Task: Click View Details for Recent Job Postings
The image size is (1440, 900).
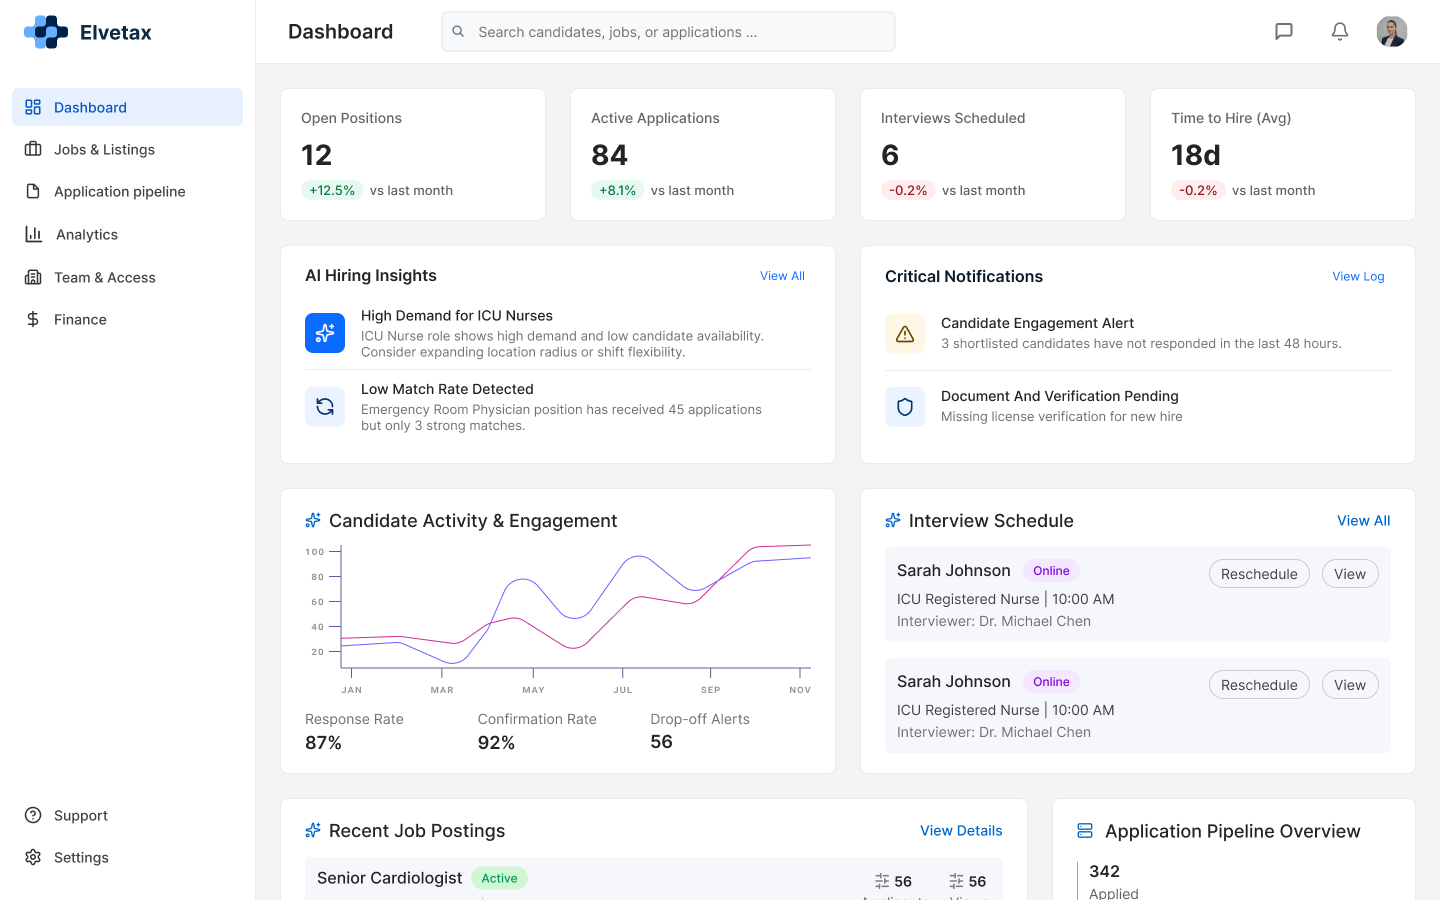Action: (961, 831)
